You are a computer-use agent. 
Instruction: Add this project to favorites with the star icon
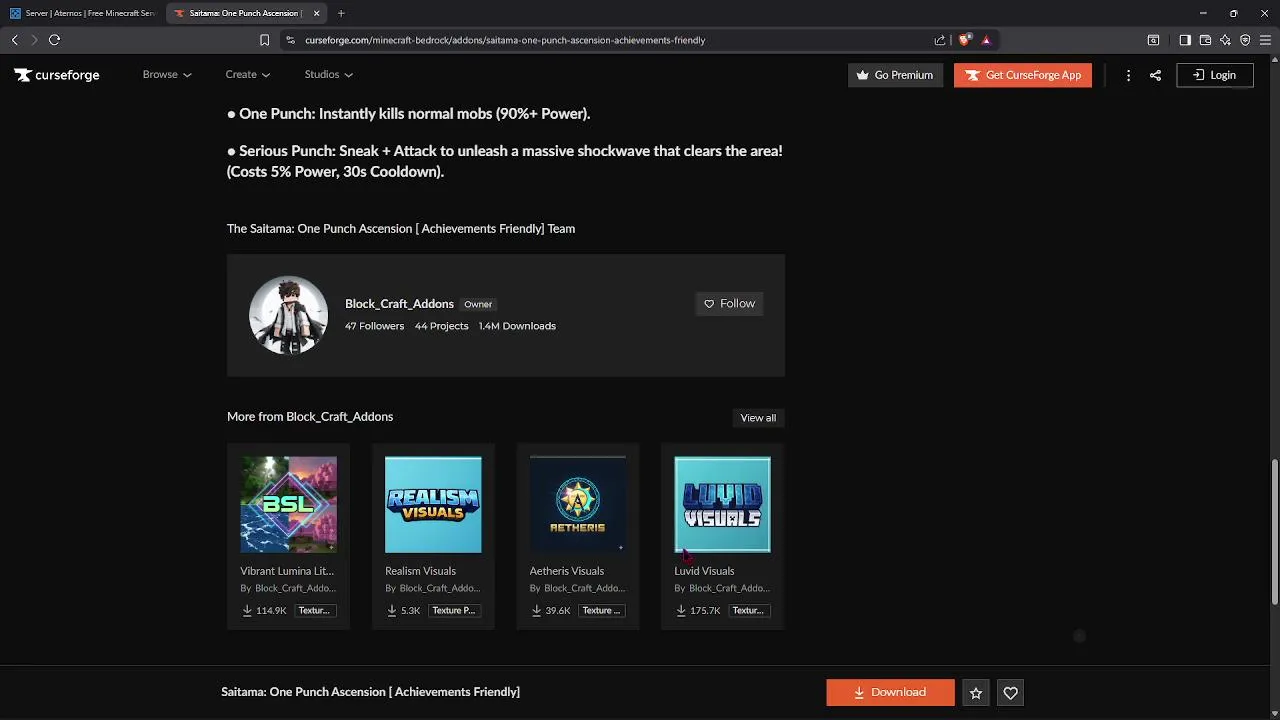pos(976,693)
